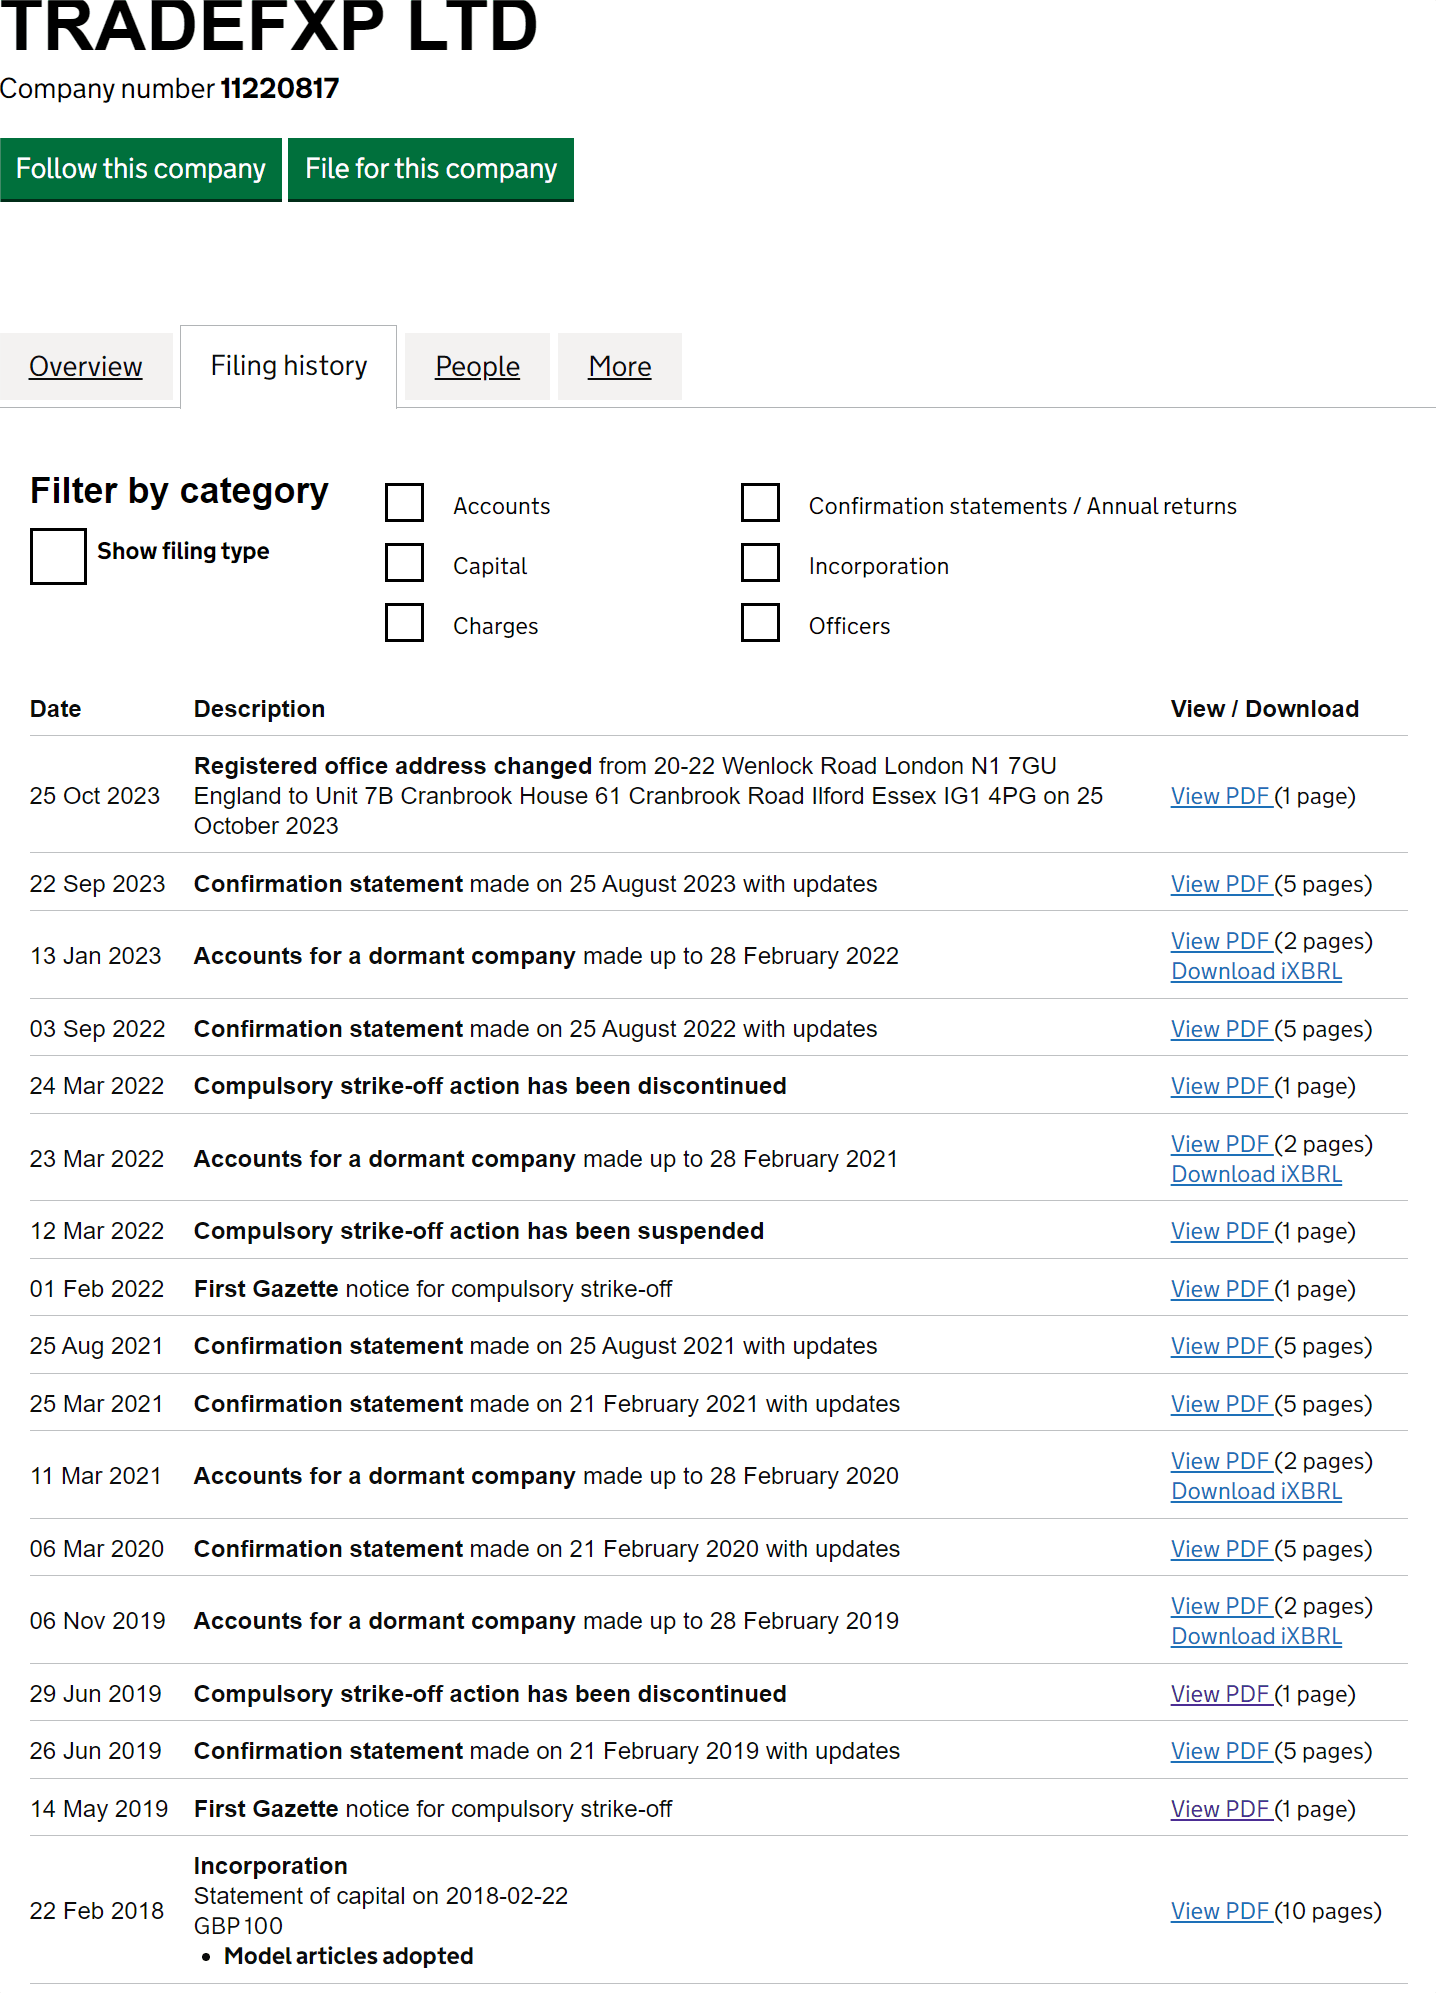1436x1993 pixels.
Task: Check the Capital filter checkbox
Action: point(404,563)
